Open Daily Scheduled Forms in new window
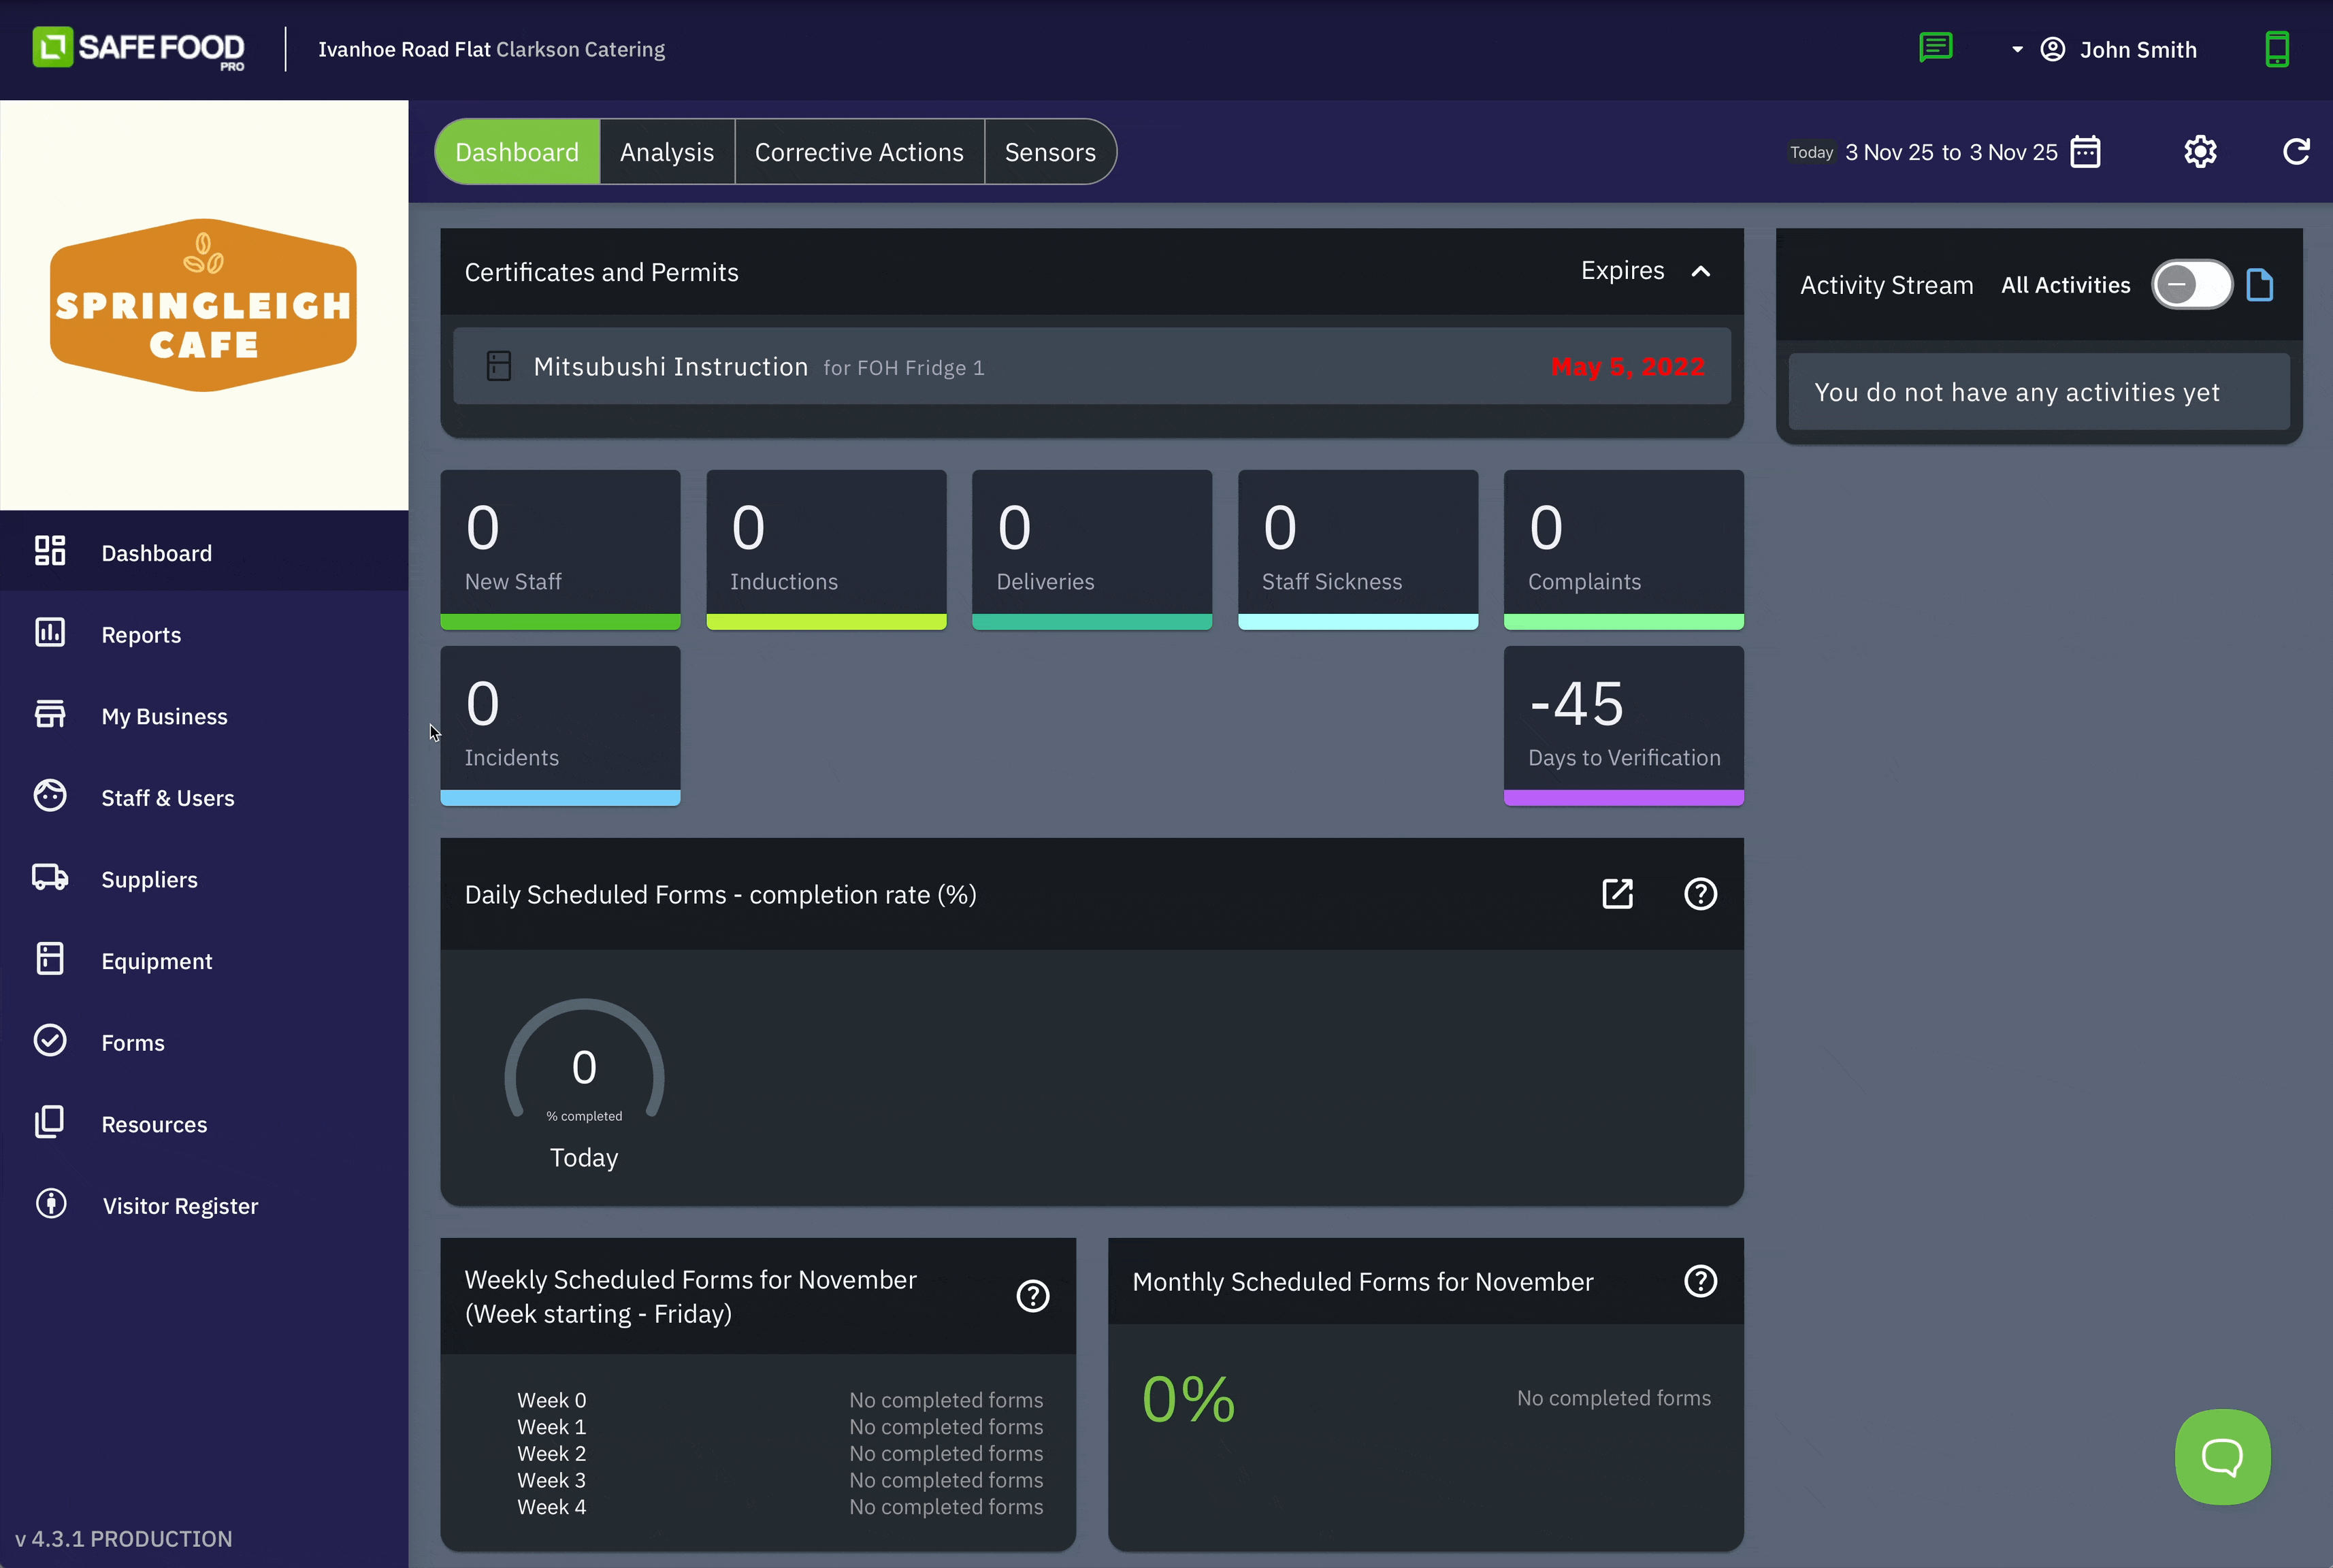The width and height of the screenshot is (2333, 1568). 1617,894
